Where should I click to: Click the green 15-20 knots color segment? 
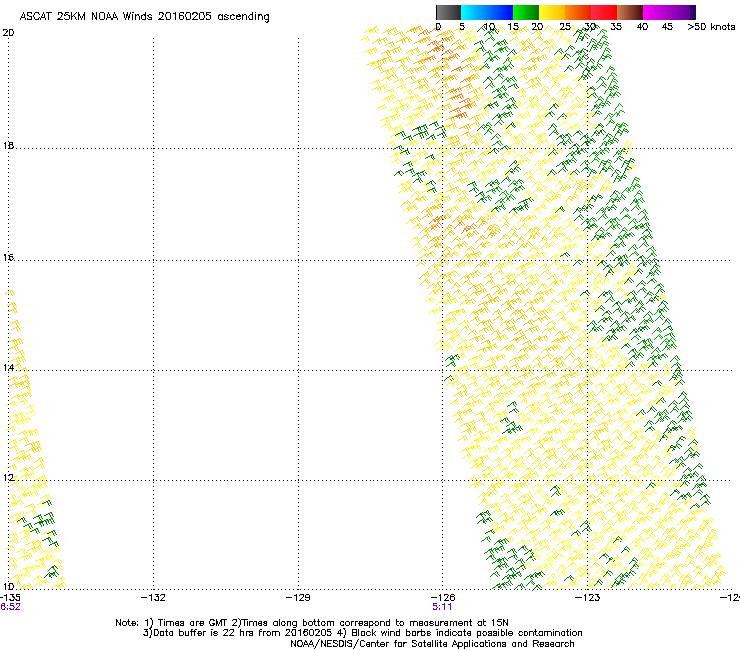(x=526, y=12)
